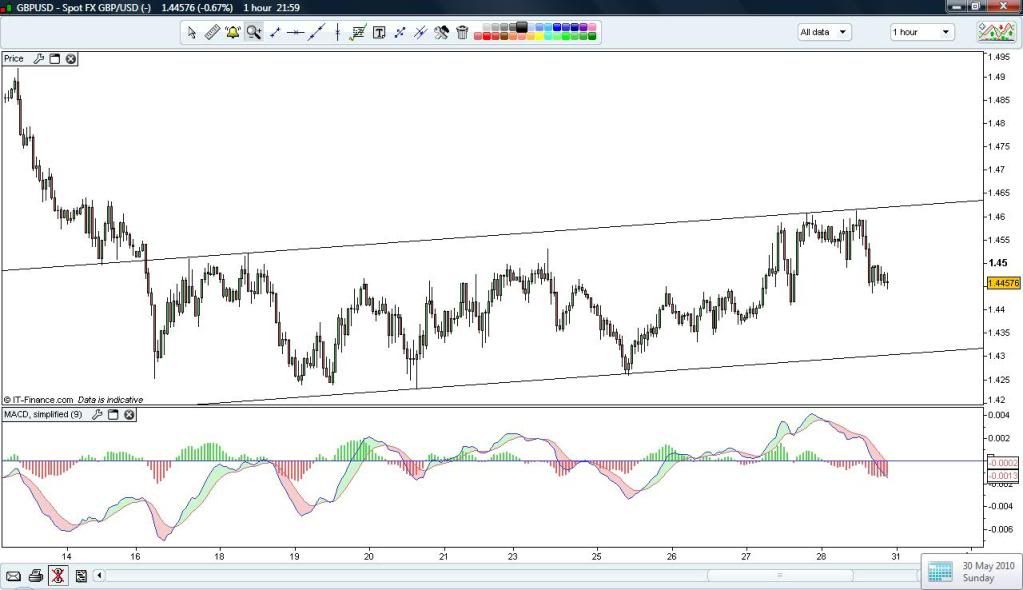1023x590 pixels.
Task: Select the purple color swatch
Action: [x=583, y=27]
